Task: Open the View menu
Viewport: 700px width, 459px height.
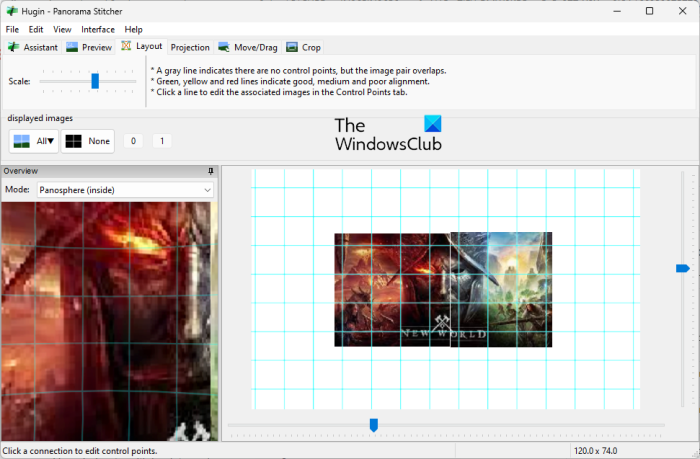Action: click(x=62, y=29)
